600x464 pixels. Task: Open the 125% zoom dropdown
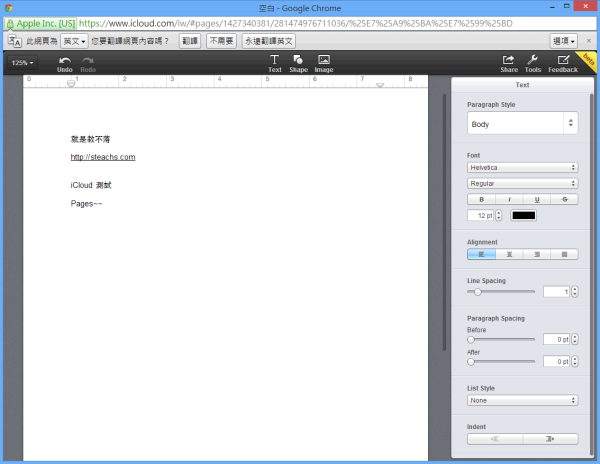click(x=22, y=63)
